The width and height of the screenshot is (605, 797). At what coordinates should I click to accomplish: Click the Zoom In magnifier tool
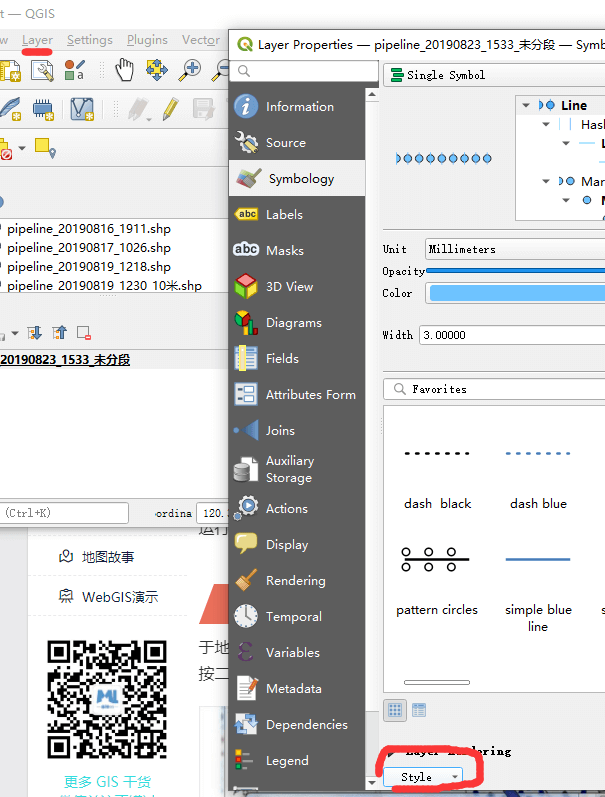pyautogui.click(x=189, y=69)
